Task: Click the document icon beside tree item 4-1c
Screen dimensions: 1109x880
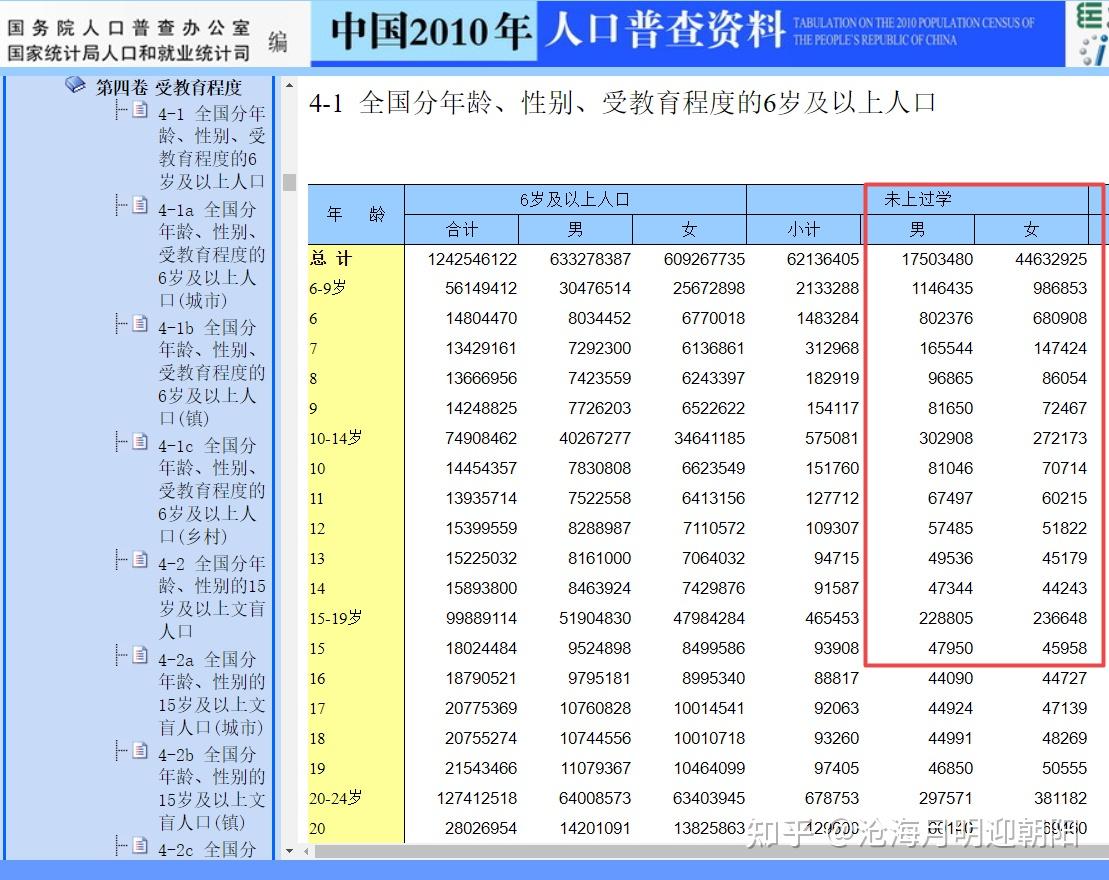Action: pyautogui.click(x=140, y=442)
